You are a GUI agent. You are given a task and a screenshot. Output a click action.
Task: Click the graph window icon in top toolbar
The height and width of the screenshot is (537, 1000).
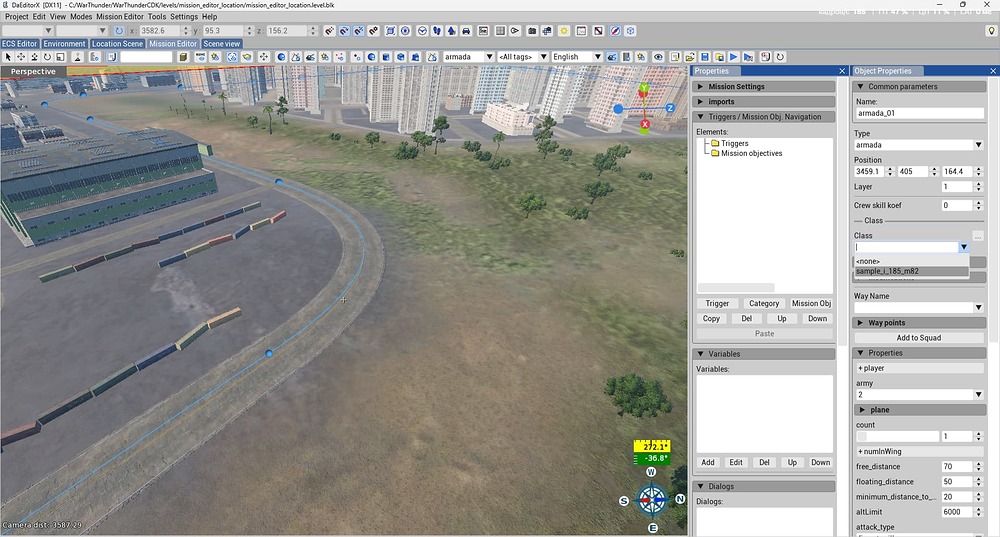point(581,31)
